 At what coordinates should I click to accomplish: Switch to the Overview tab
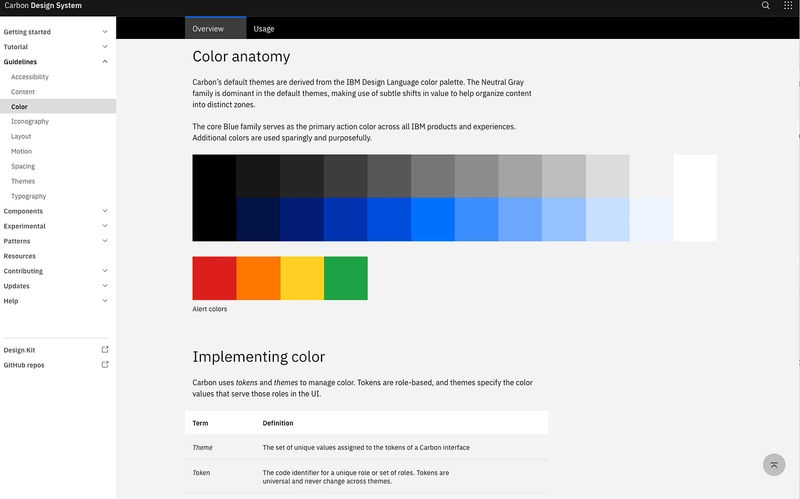click(x=215, y=28)
